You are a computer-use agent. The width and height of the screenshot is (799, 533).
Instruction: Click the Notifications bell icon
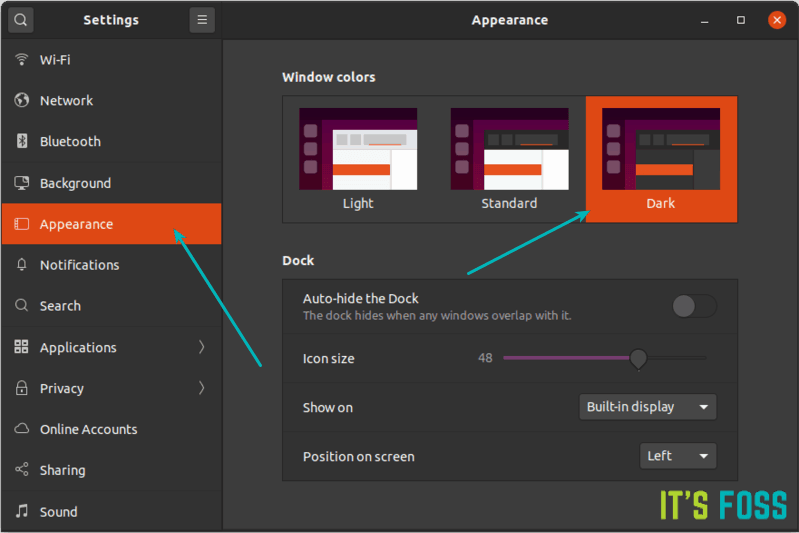pos(21,265)
